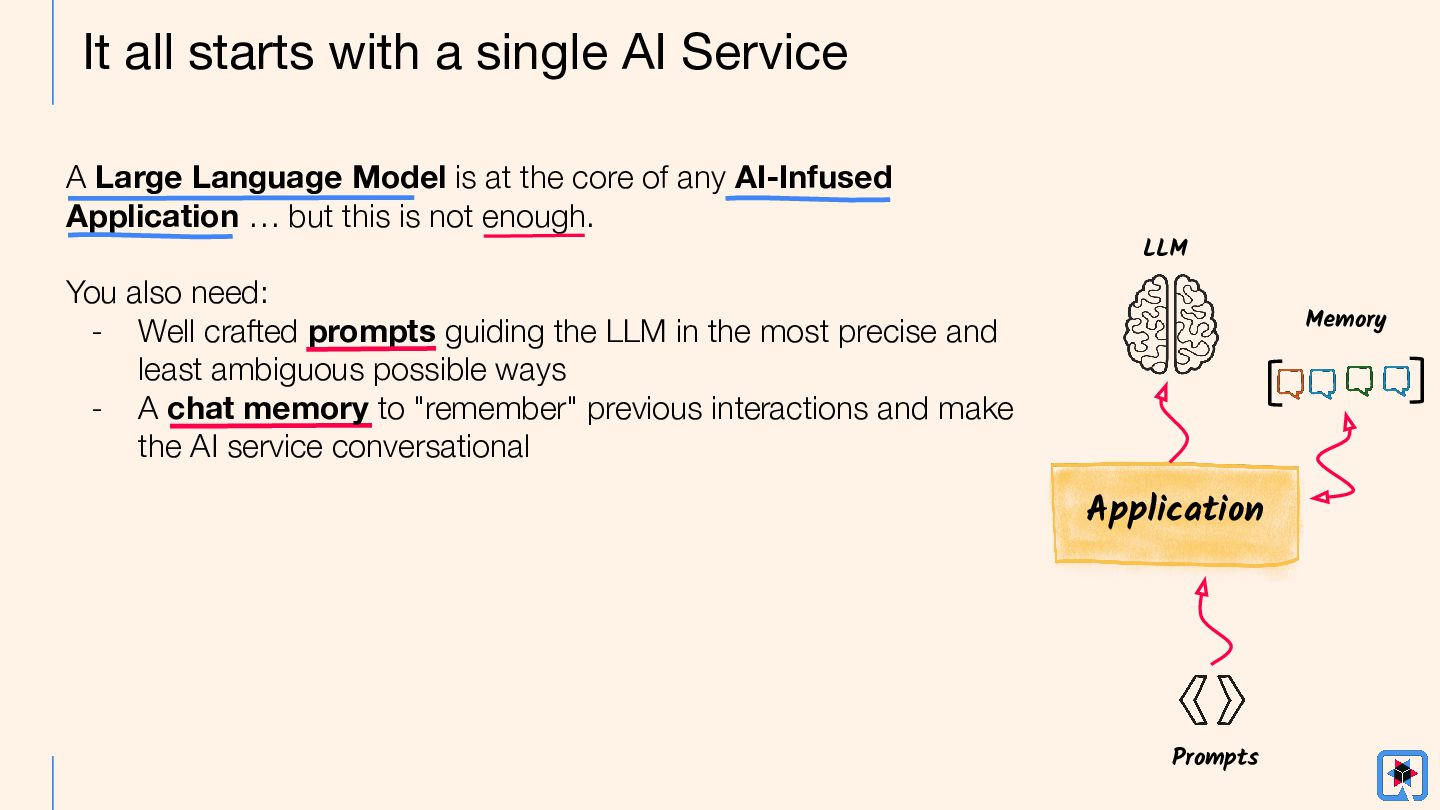The height and width of the screenshot is (810, 1440).
Task: Click the brain icon under LLM
Action: coord(1170,323)
